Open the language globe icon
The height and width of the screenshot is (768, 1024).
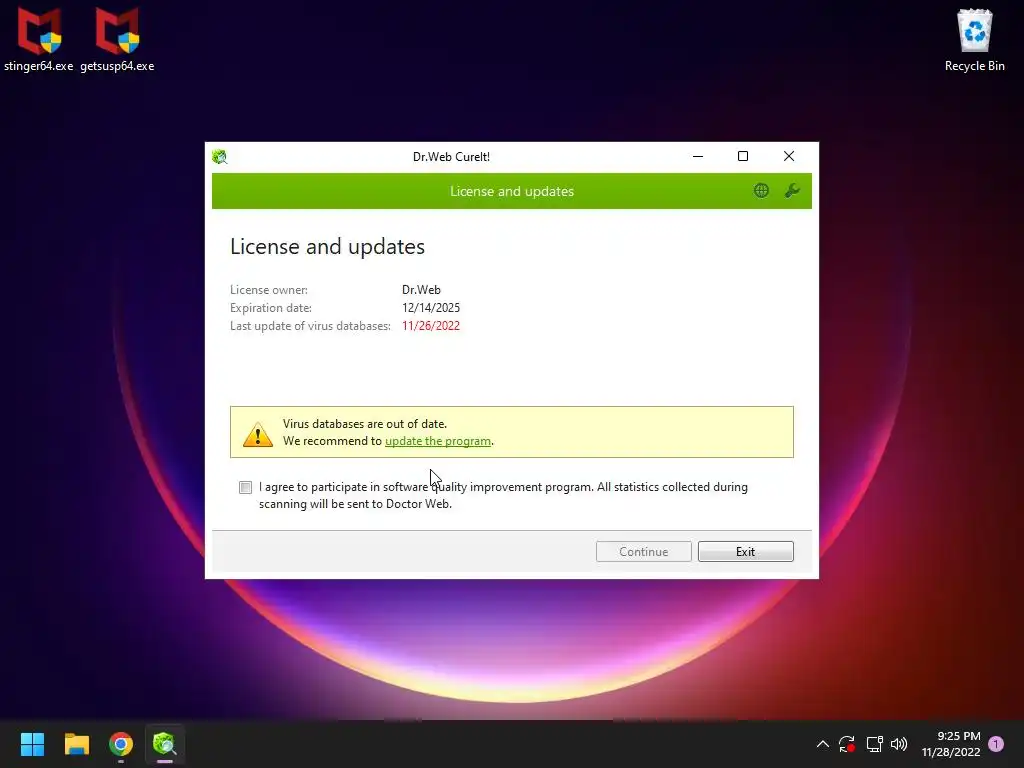pos(761,191)
